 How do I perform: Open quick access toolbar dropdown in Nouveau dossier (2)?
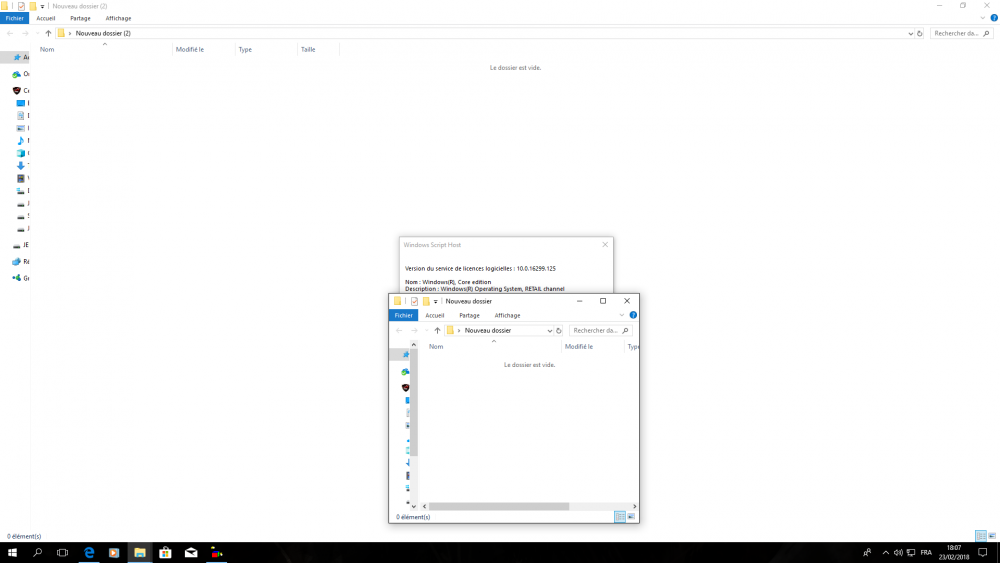[43, 6]
